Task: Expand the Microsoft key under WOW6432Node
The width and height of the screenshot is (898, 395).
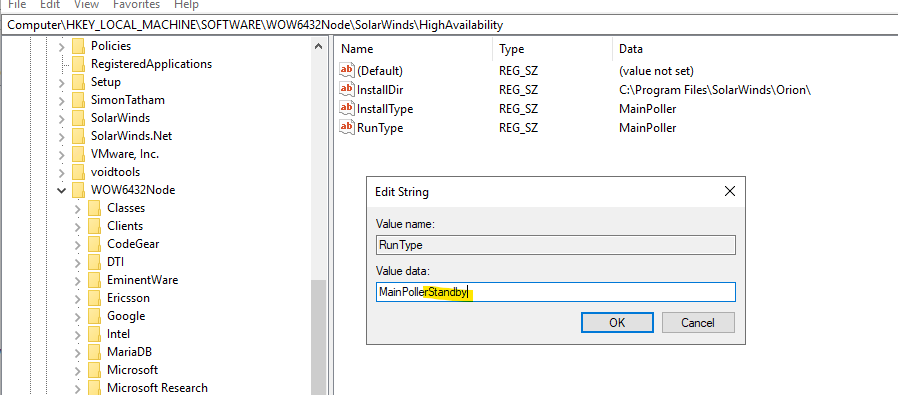Action: tap(78, 370)
